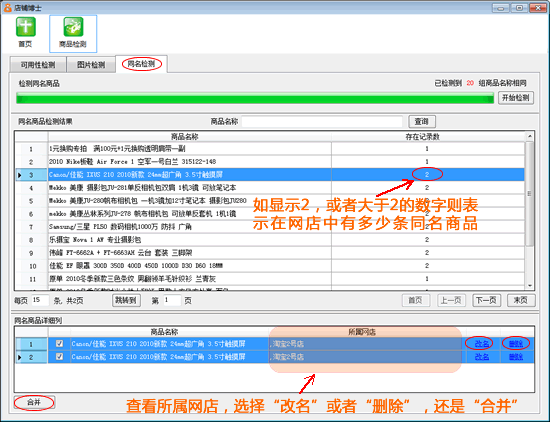Image resolution: width=550 pixels, height=422 pixels.
Task: Click 改名 link in detail row 2
Action: (482, 357)
